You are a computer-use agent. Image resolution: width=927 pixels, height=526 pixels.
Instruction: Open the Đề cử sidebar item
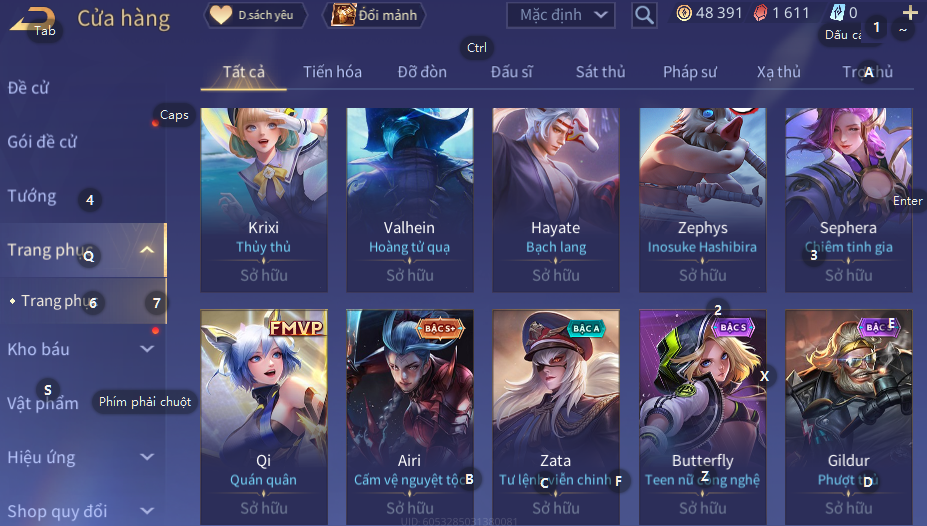(x=28, y=88)
